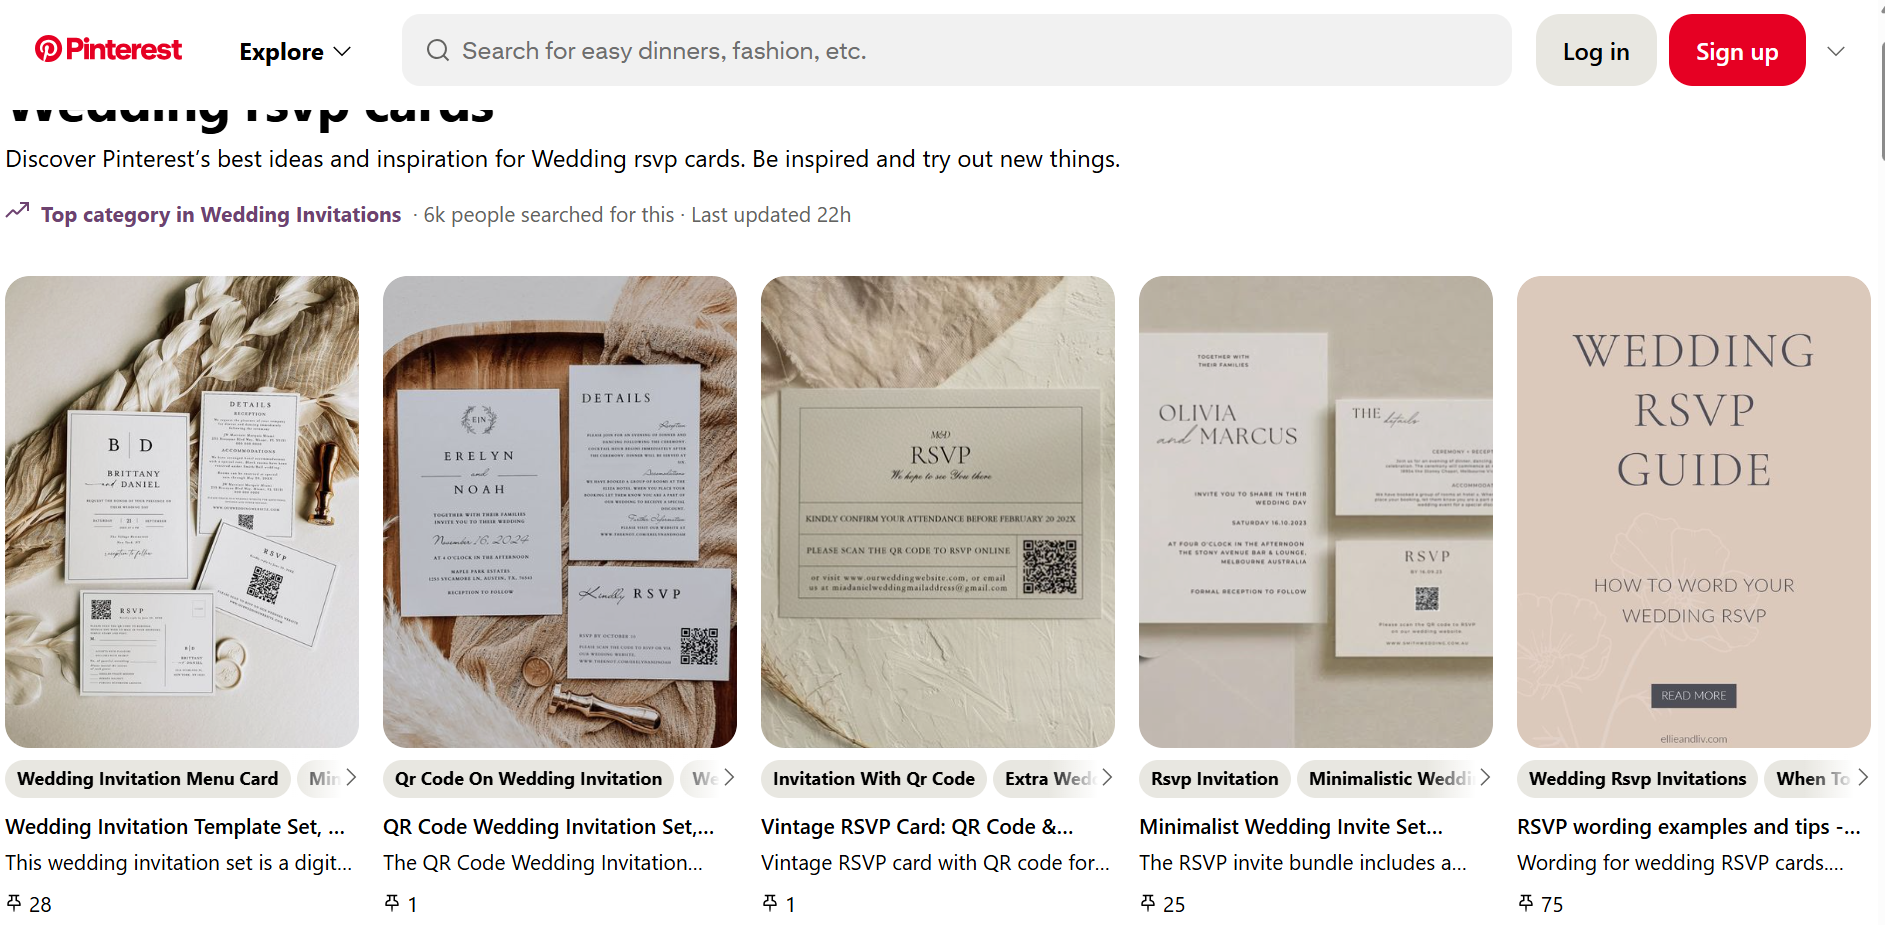Click pin icon under Vintage RSVP Card

pos(770,903)
